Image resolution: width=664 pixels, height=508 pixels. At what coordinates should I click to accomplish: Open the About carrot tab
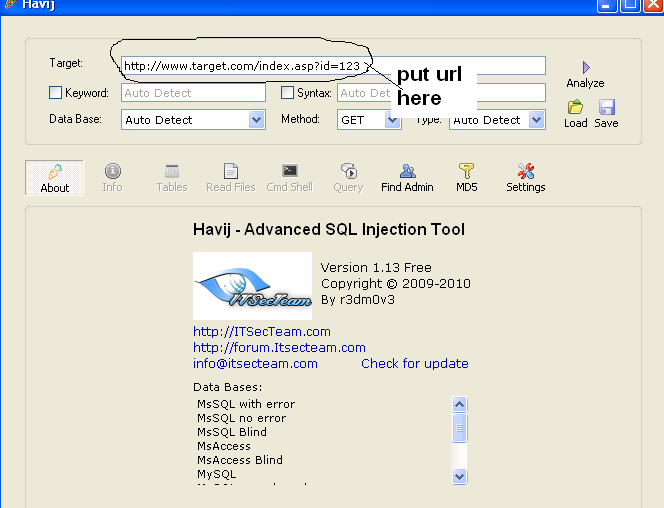[55, 178]
